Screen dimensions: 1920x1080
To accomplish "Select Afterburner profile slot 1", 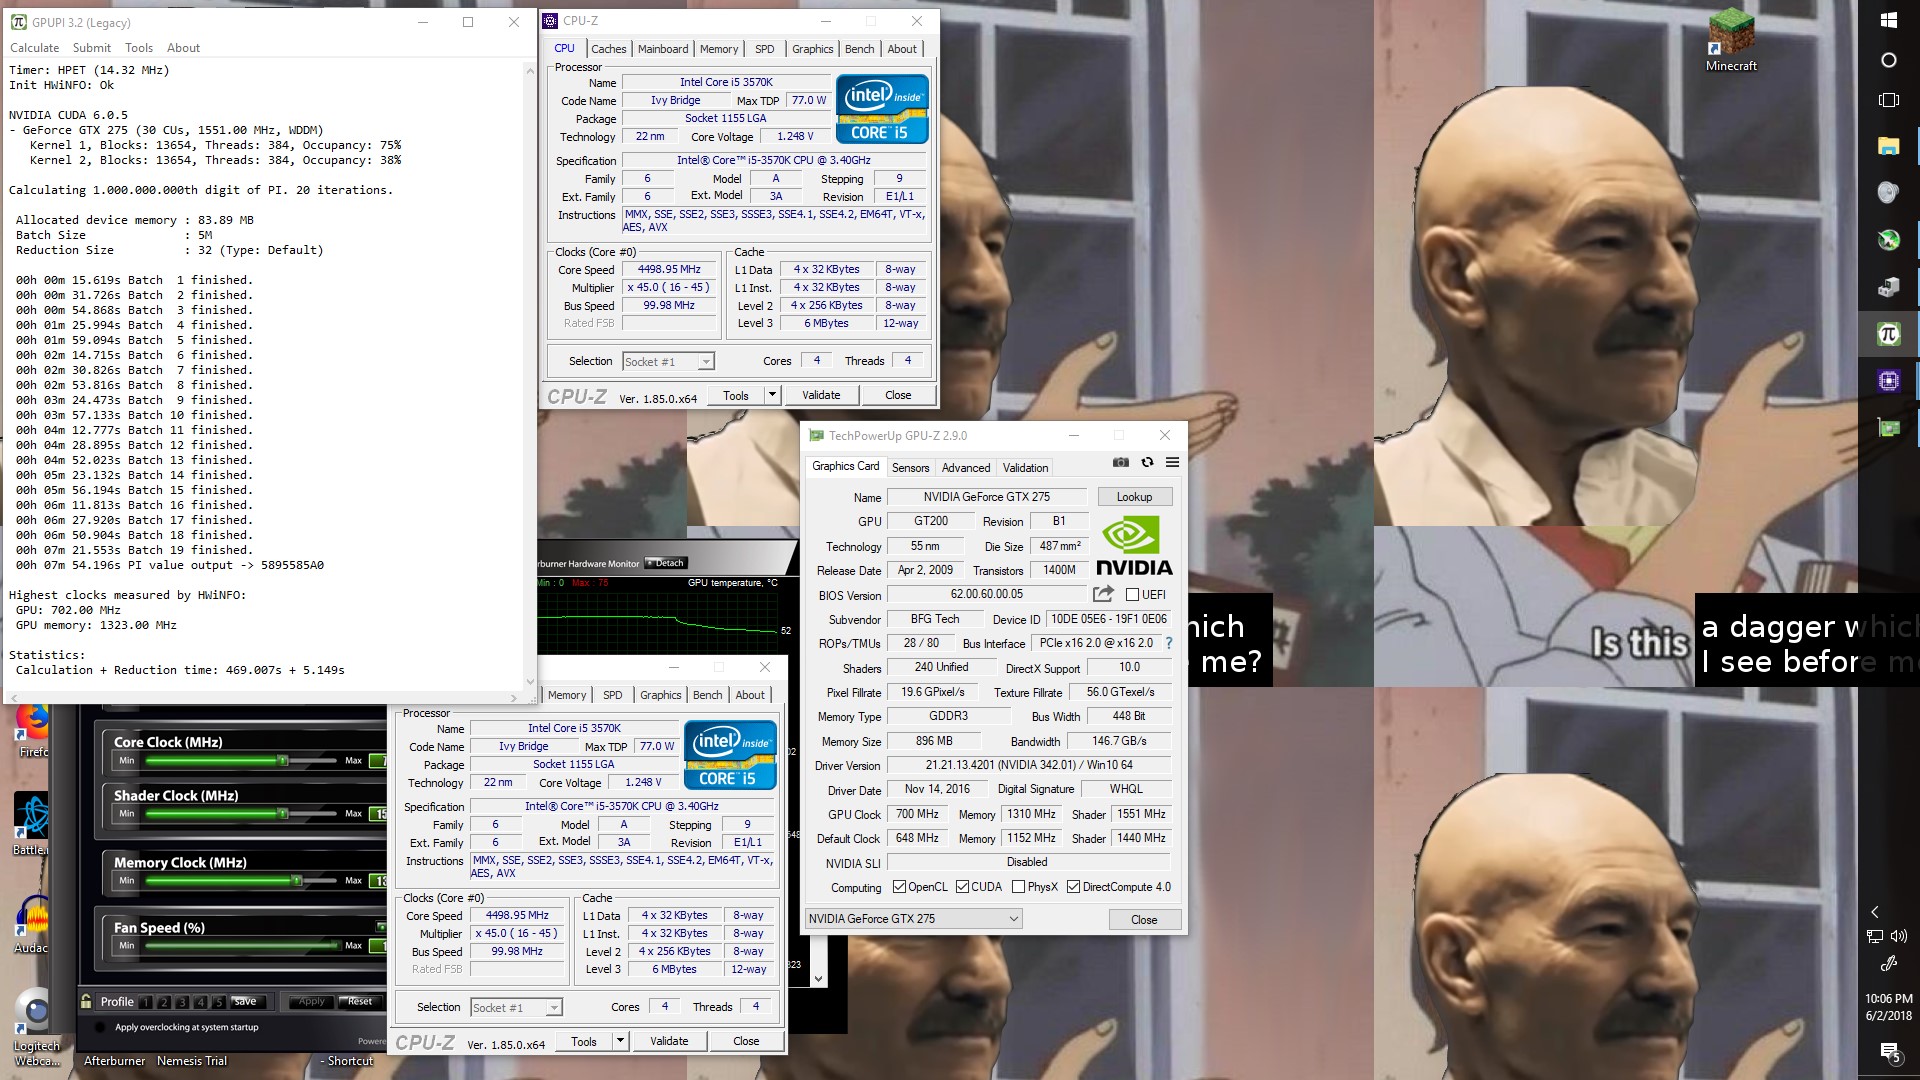I will tap(146, 1002).
